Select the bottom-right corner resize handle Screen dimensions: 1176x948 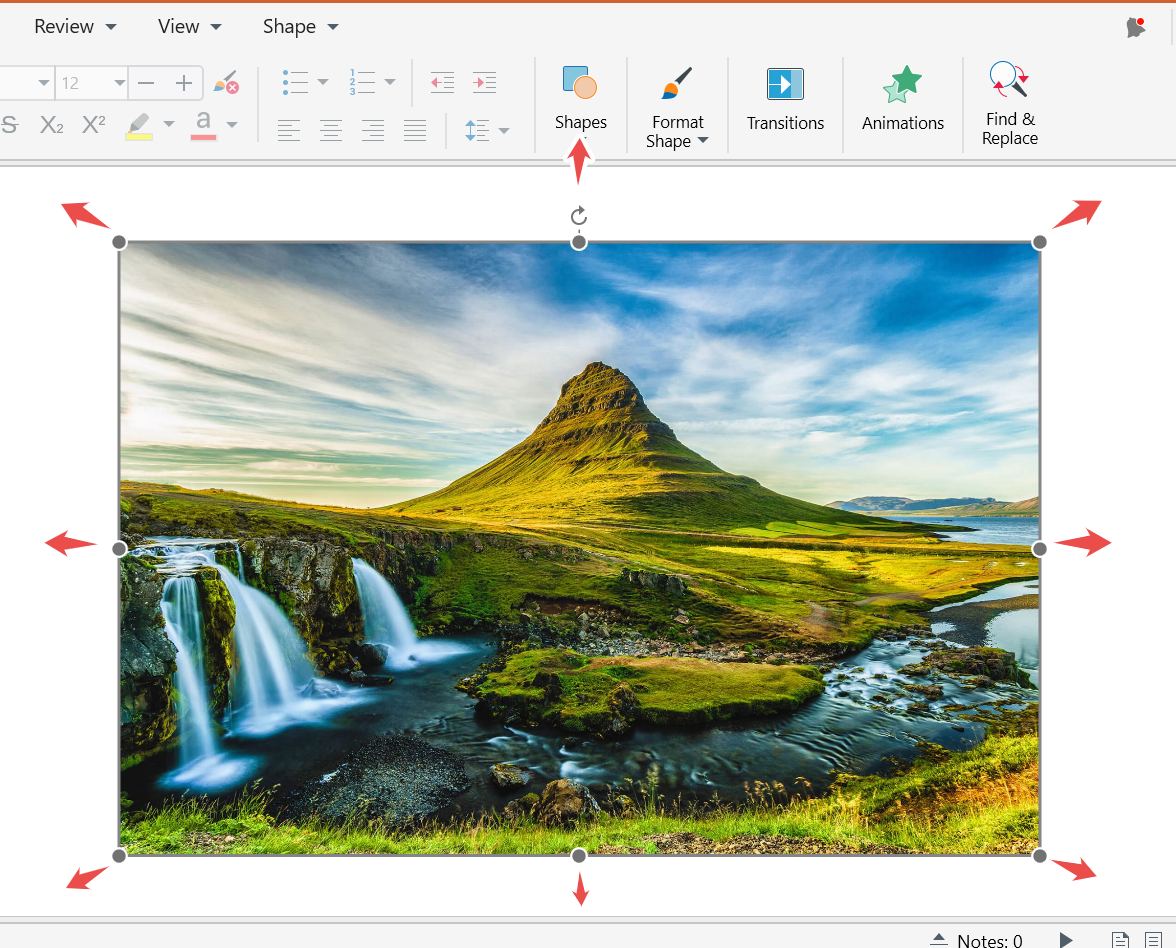click(1040, 856)
